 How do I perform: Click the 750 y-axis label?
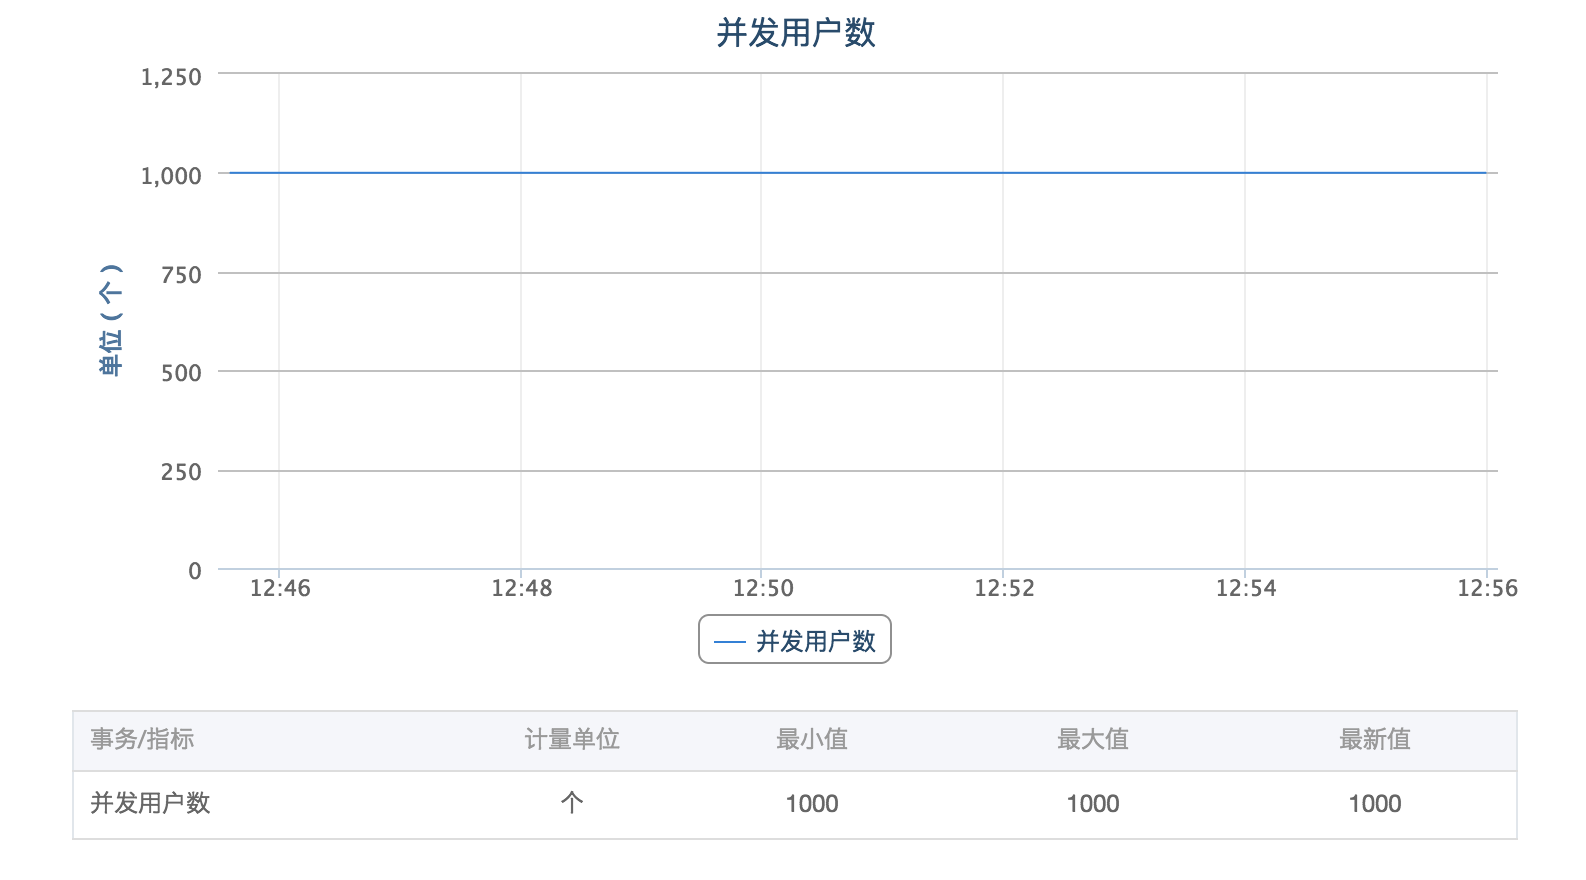tap(181, 275)
